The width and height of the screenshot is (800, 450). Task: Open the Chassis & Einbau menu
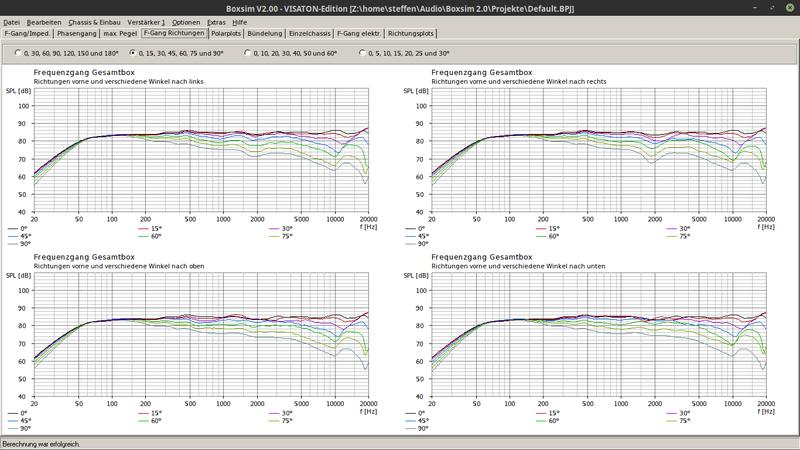pyautogui.click(x=96, y=21)
